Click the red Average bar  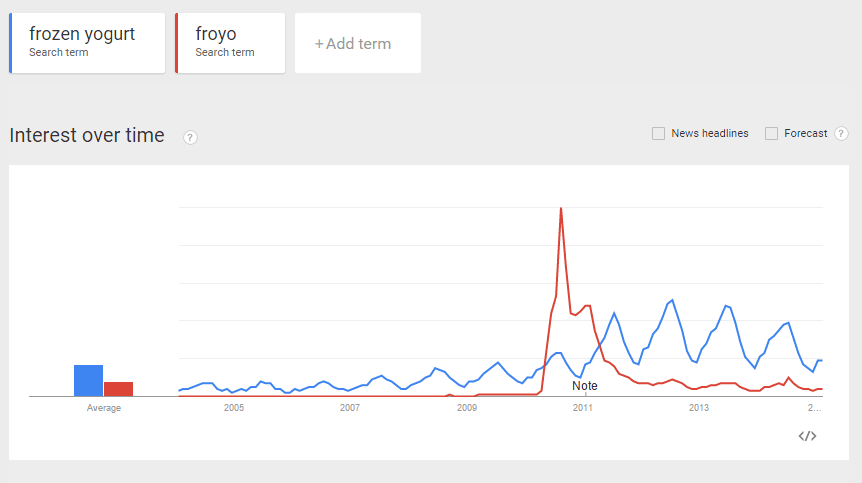[x=119, y=389]
